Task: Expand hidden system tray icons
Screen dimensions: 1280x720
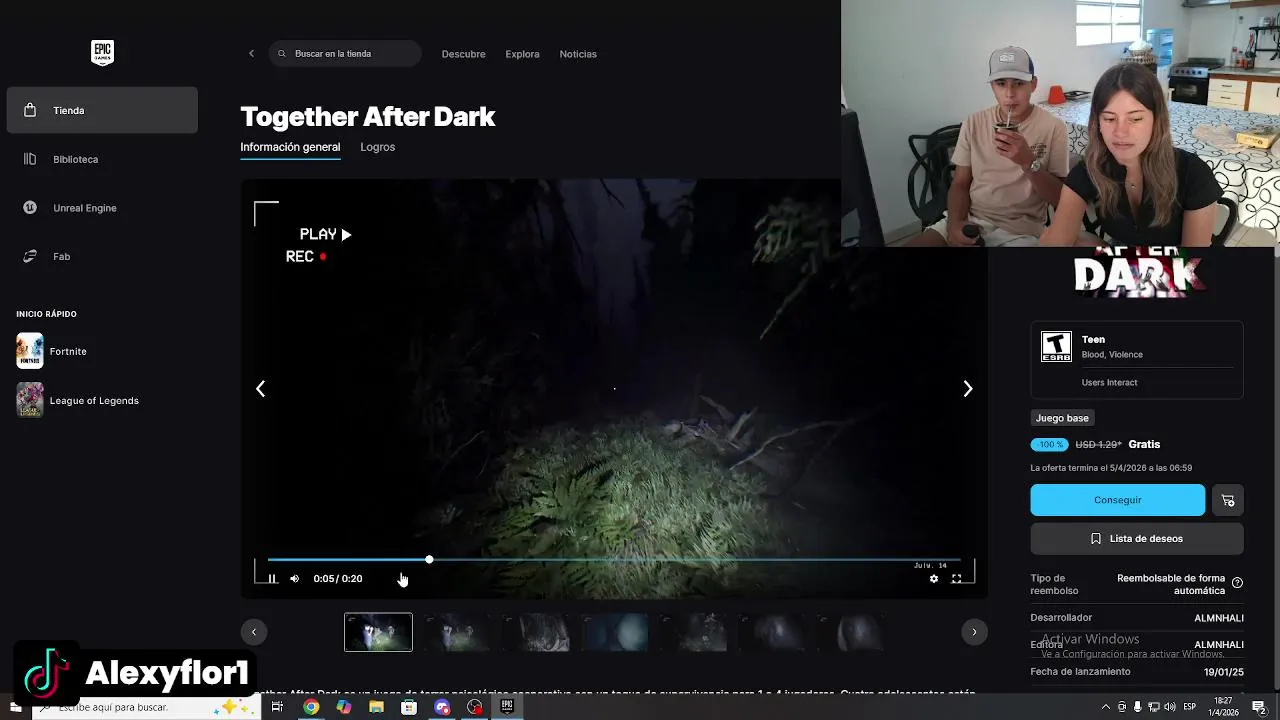Action: (1104, 707)
